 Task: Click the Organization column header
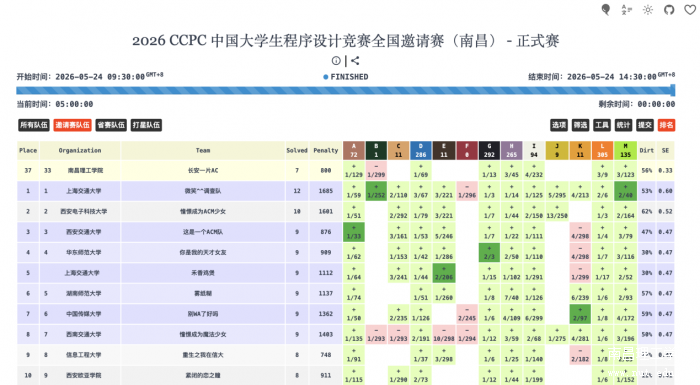(80, 151)
